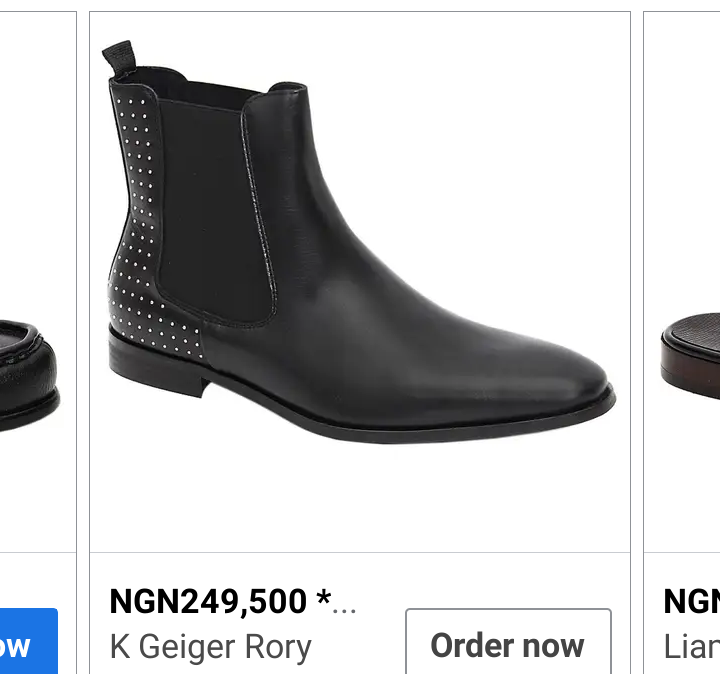Open the brown shoe image on the right
720x674 pixels.
tap(692, 355)
